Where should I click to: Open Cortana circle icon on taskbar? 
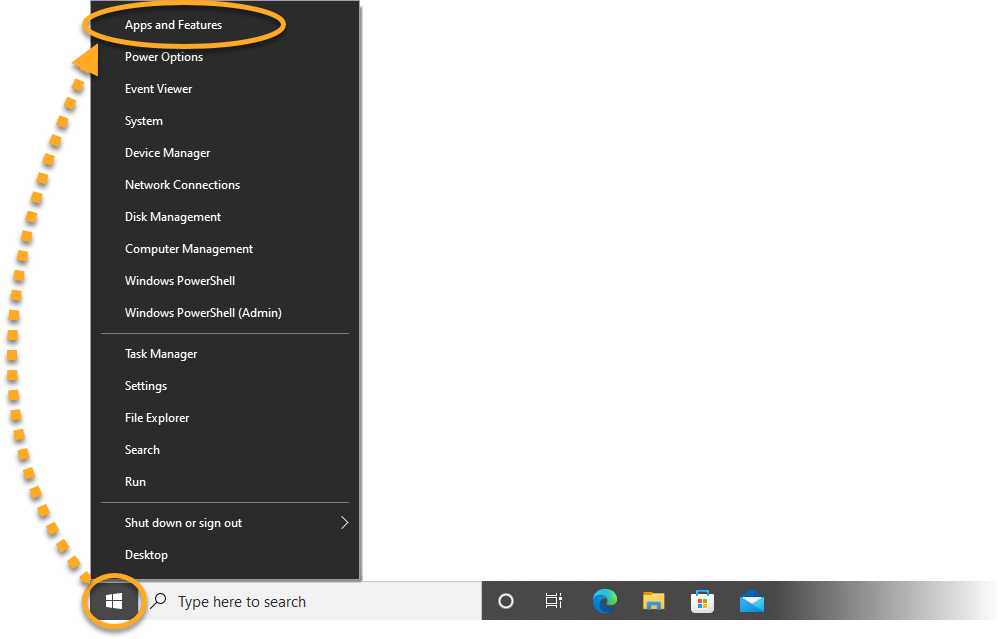click(x=506, y=601)
